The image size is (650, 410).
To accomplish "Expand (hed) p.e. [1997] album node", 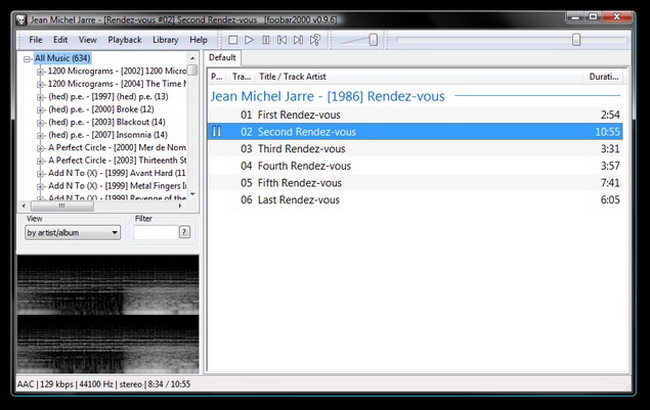I will pos(40,97).
